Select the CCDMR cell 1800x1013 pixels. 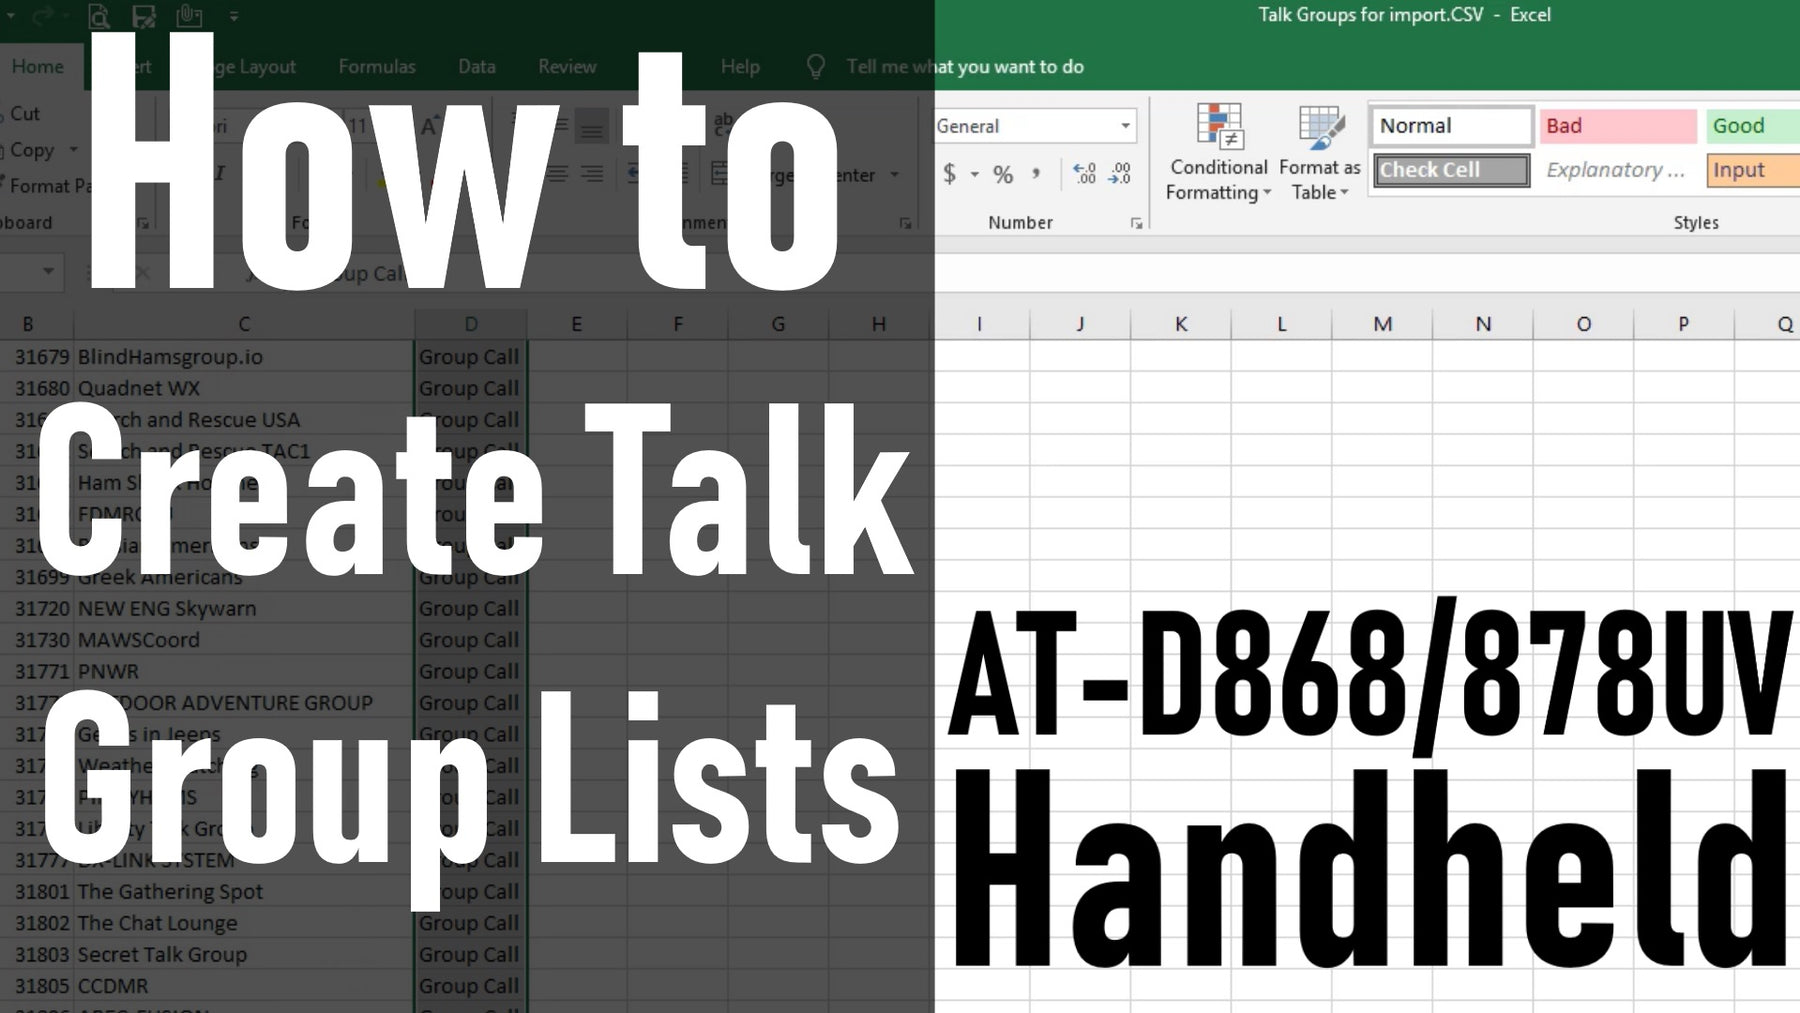click(244, 986)
